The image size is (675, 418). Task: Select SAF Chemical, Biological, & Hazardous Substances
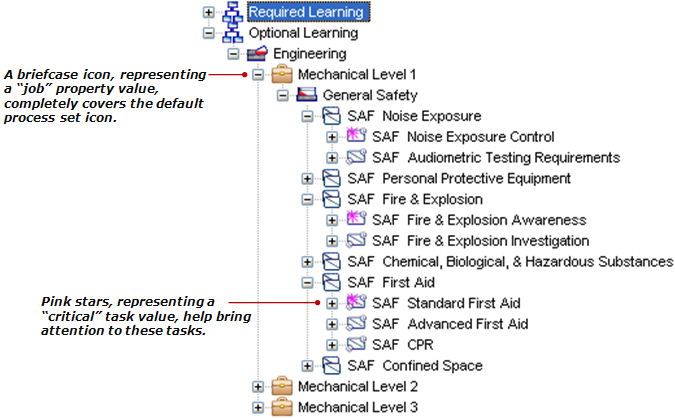point(510,262)
